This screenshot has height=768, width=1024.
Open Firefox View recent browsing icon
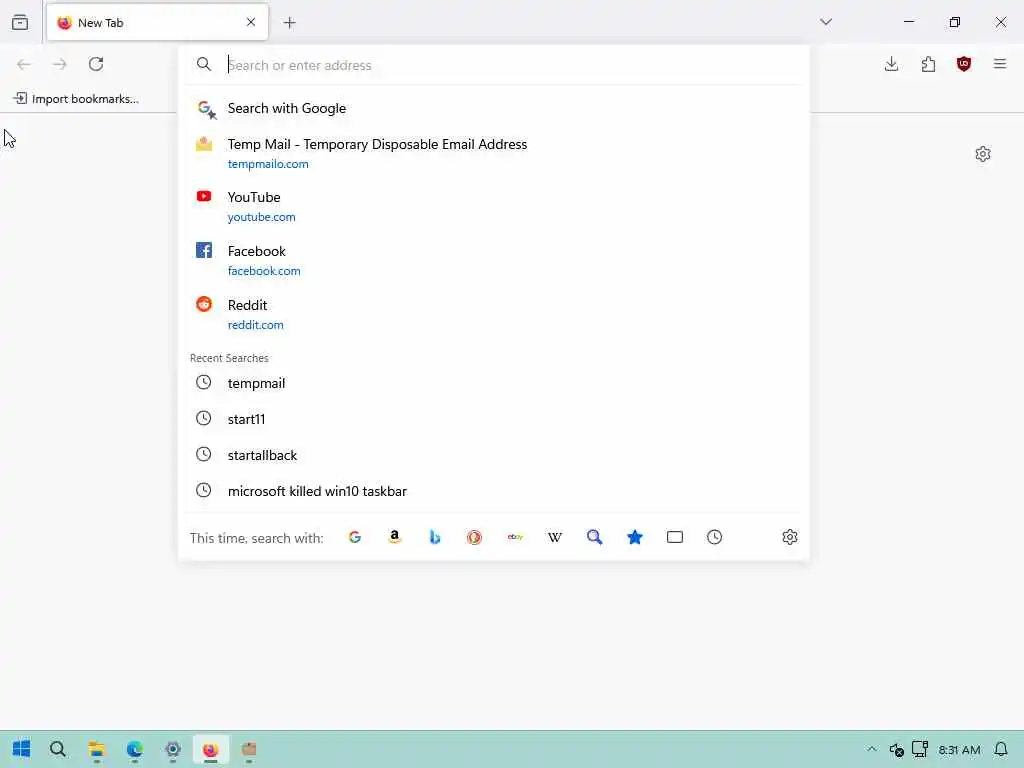tap(20, 22)
